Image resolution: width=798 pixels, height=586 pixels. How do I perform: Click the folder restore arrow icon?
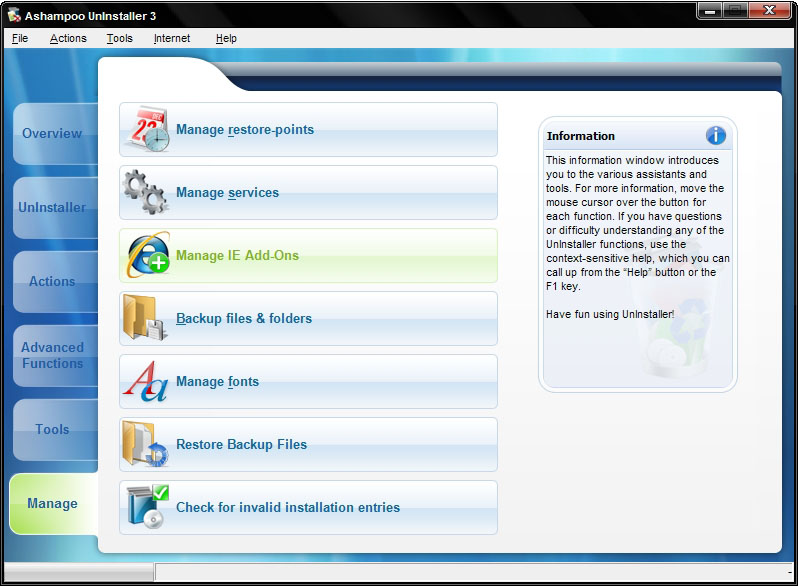click(x=145, y=444)
